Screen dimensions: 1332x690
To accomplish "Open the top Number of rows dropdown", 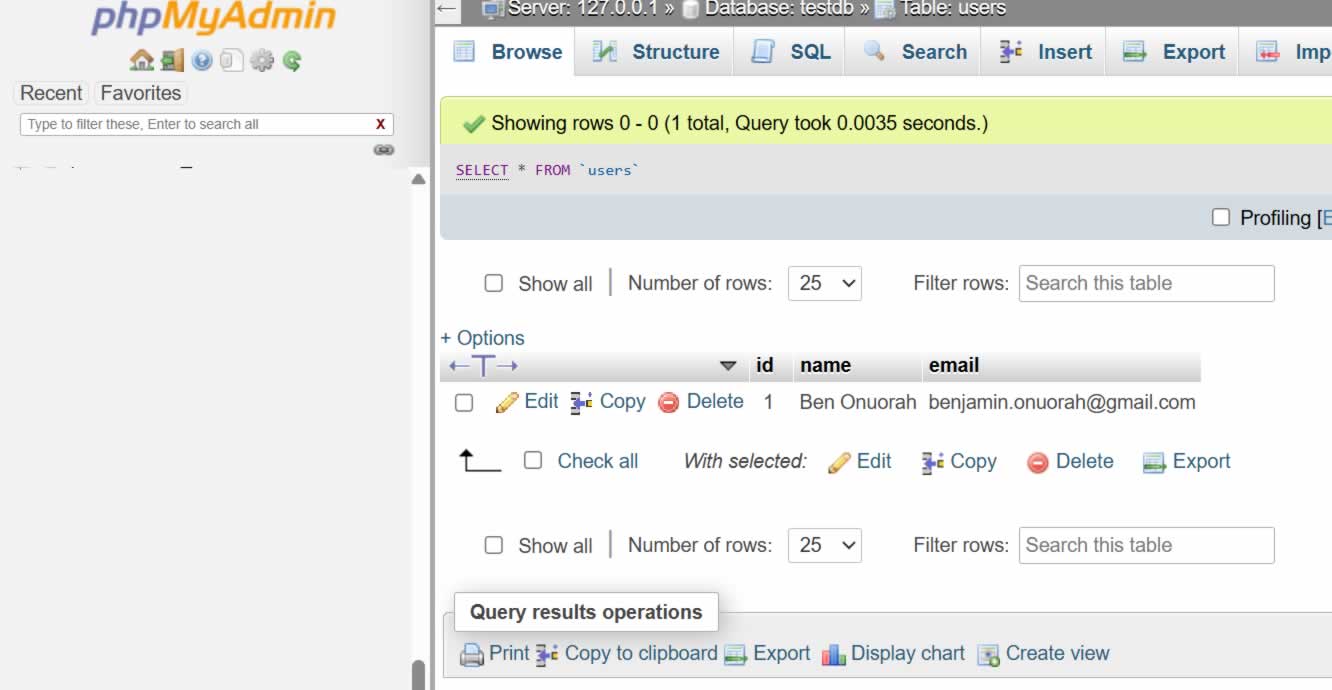I will click(x=824, y=283).
